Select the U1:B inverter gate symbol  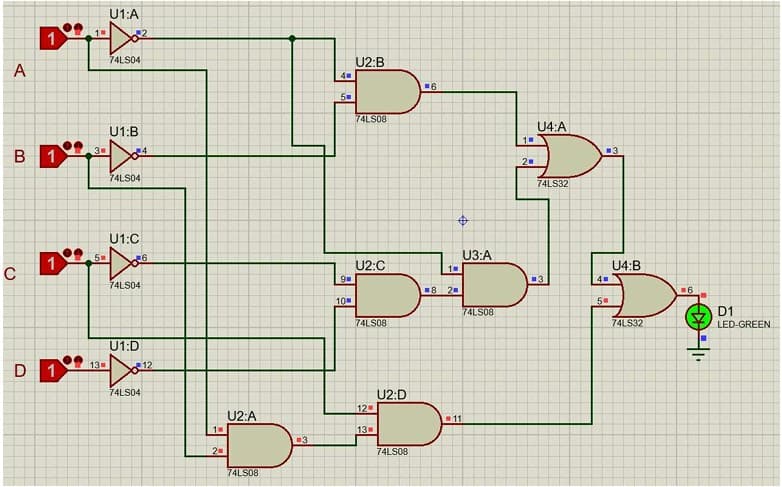(123, 157)
